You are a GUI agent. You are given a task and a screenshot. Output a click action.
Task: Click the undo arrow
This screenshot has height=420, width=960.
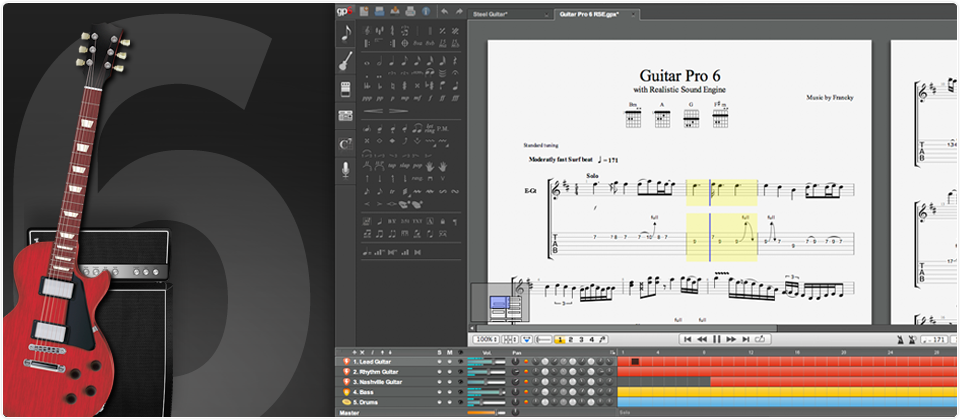click(444, 11)
